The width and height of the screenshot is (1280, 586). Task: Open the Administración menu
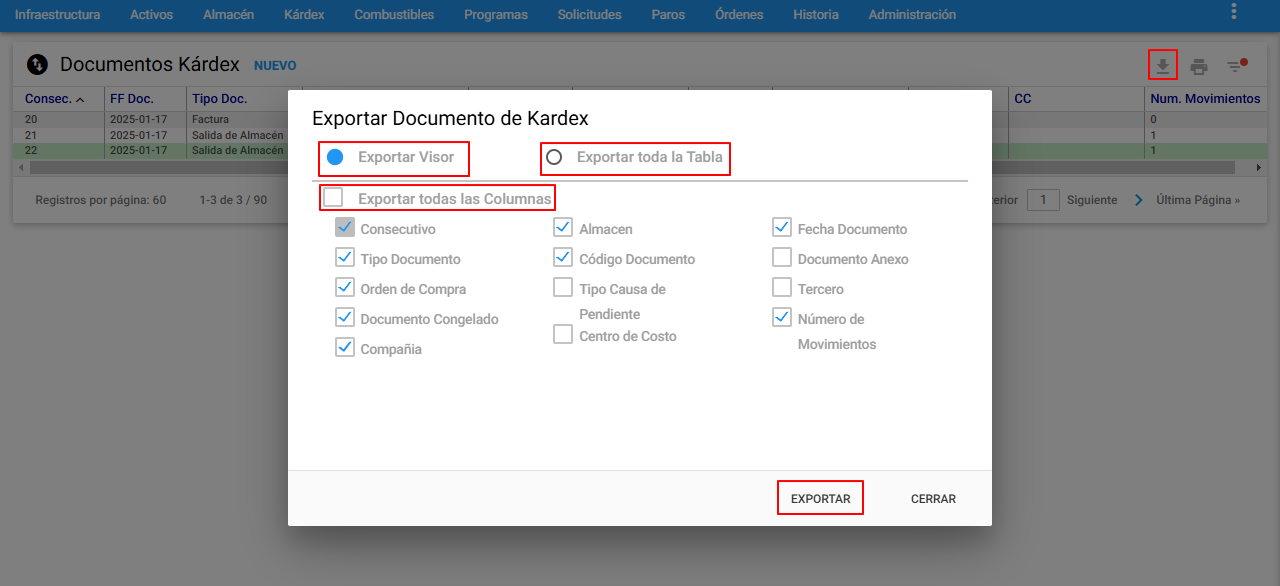tap(912, 15)
